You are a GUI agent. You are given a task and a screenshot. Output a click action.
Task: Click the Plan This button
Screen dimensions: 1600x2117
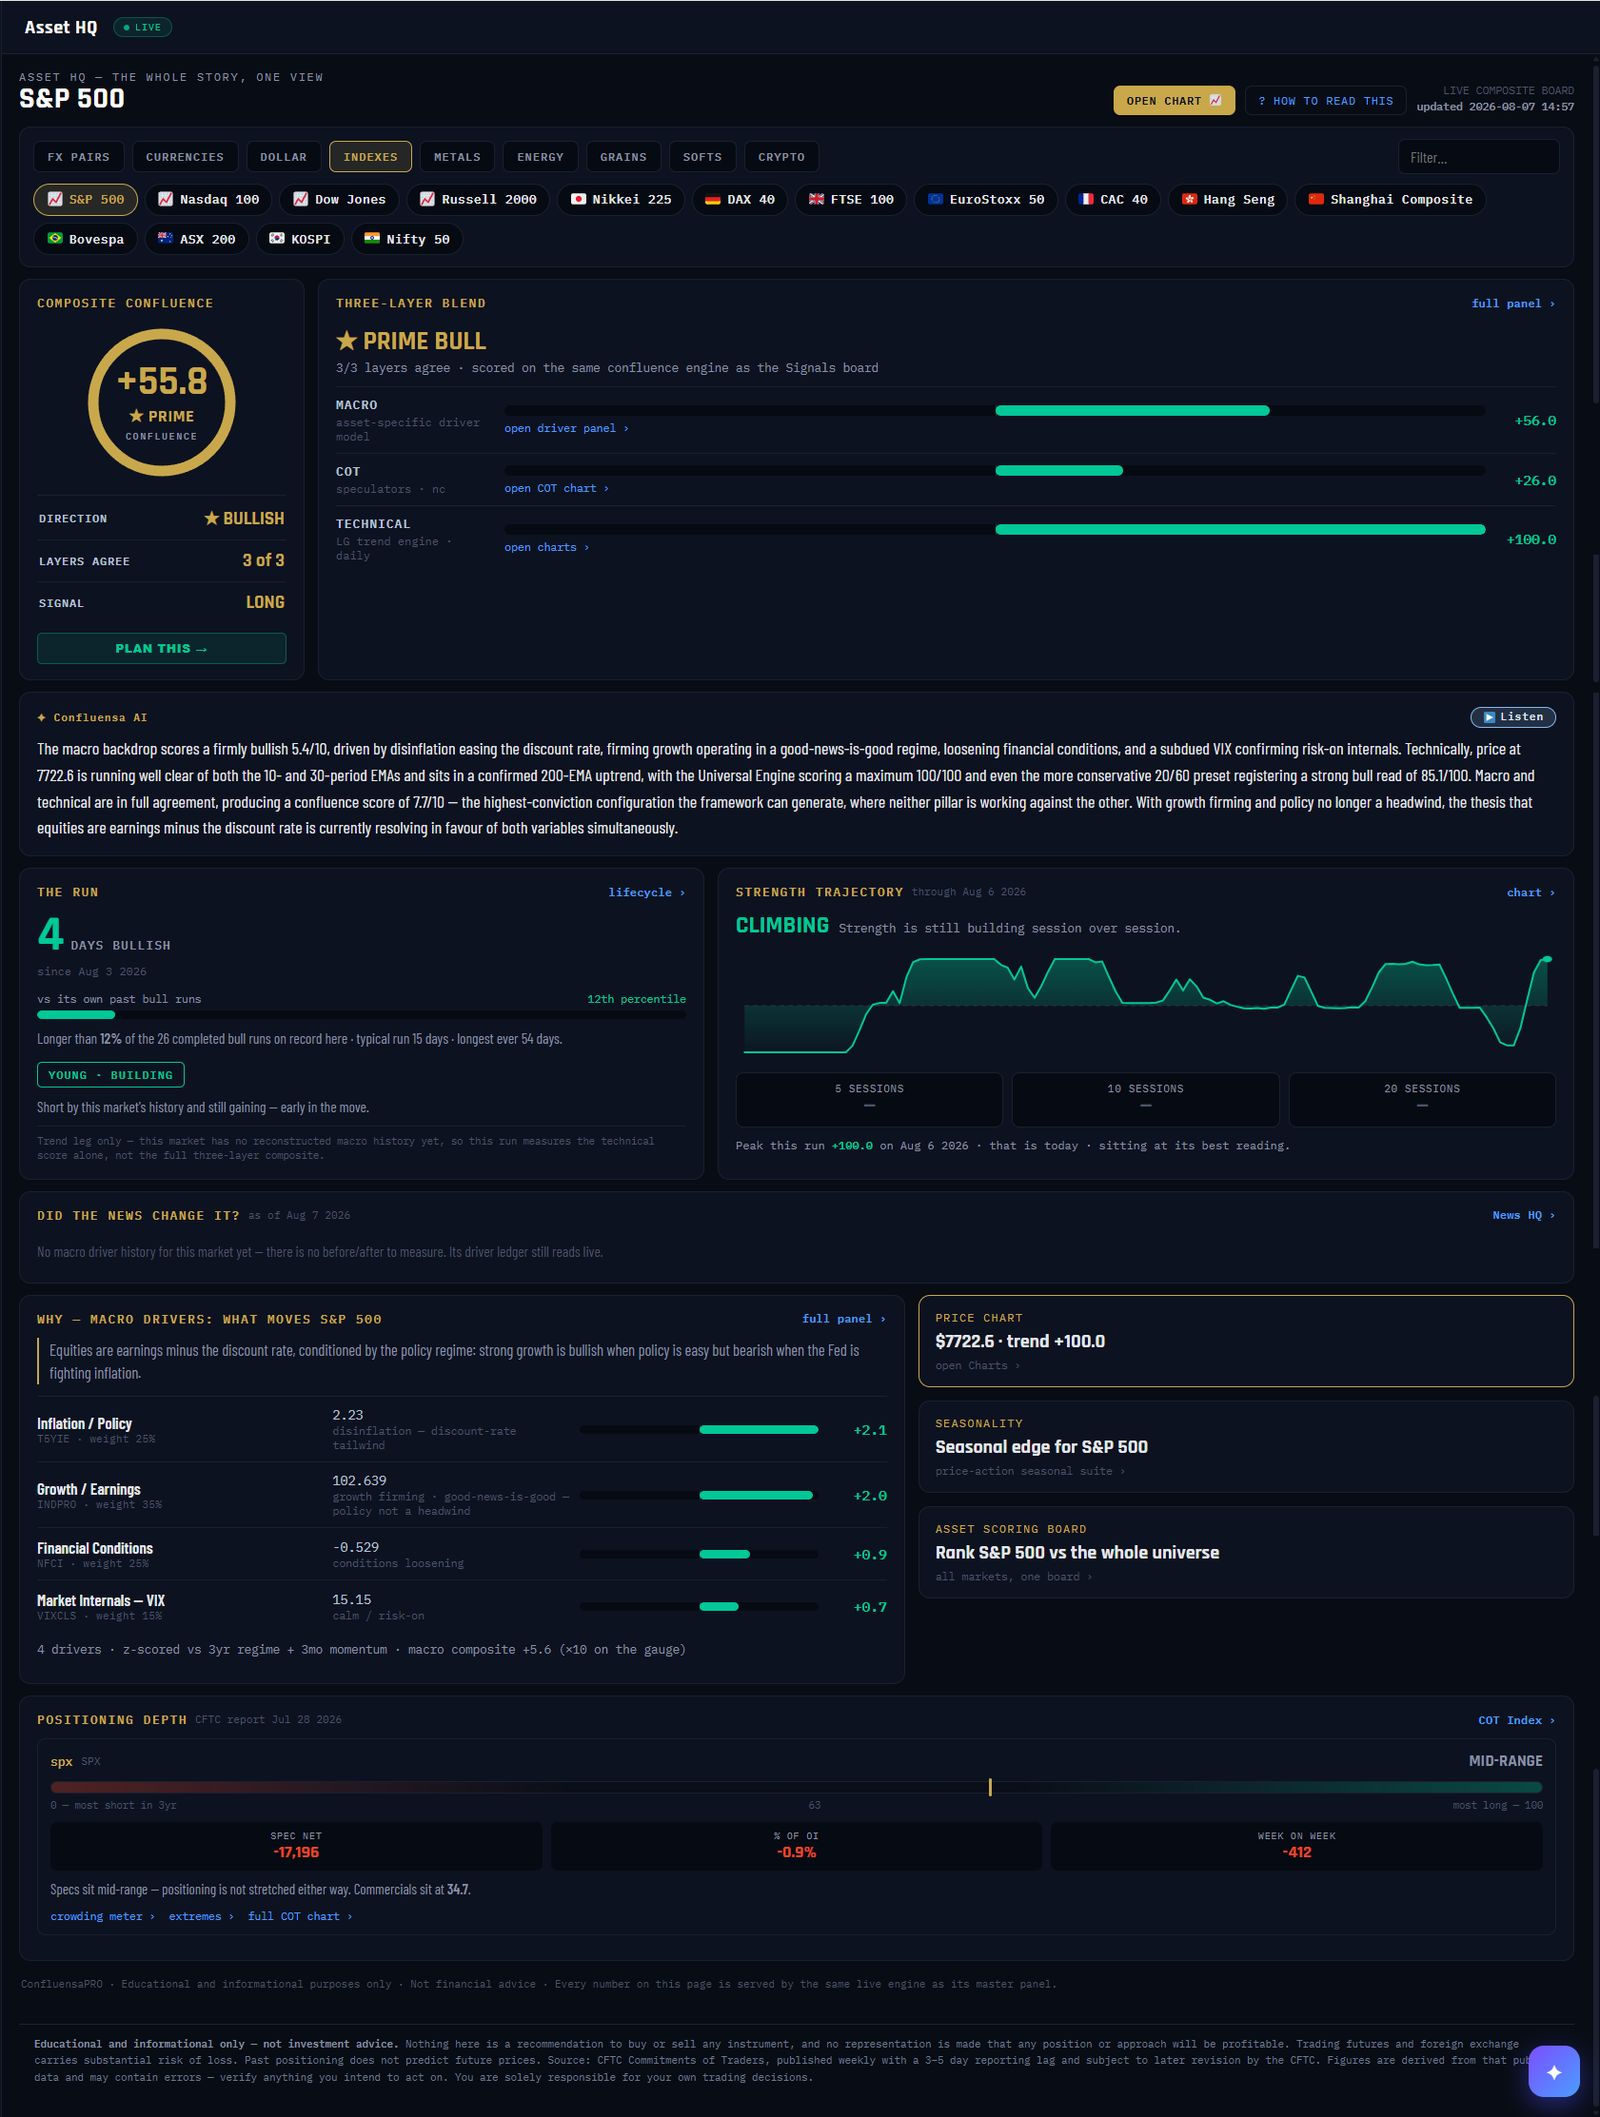point(161,648)
